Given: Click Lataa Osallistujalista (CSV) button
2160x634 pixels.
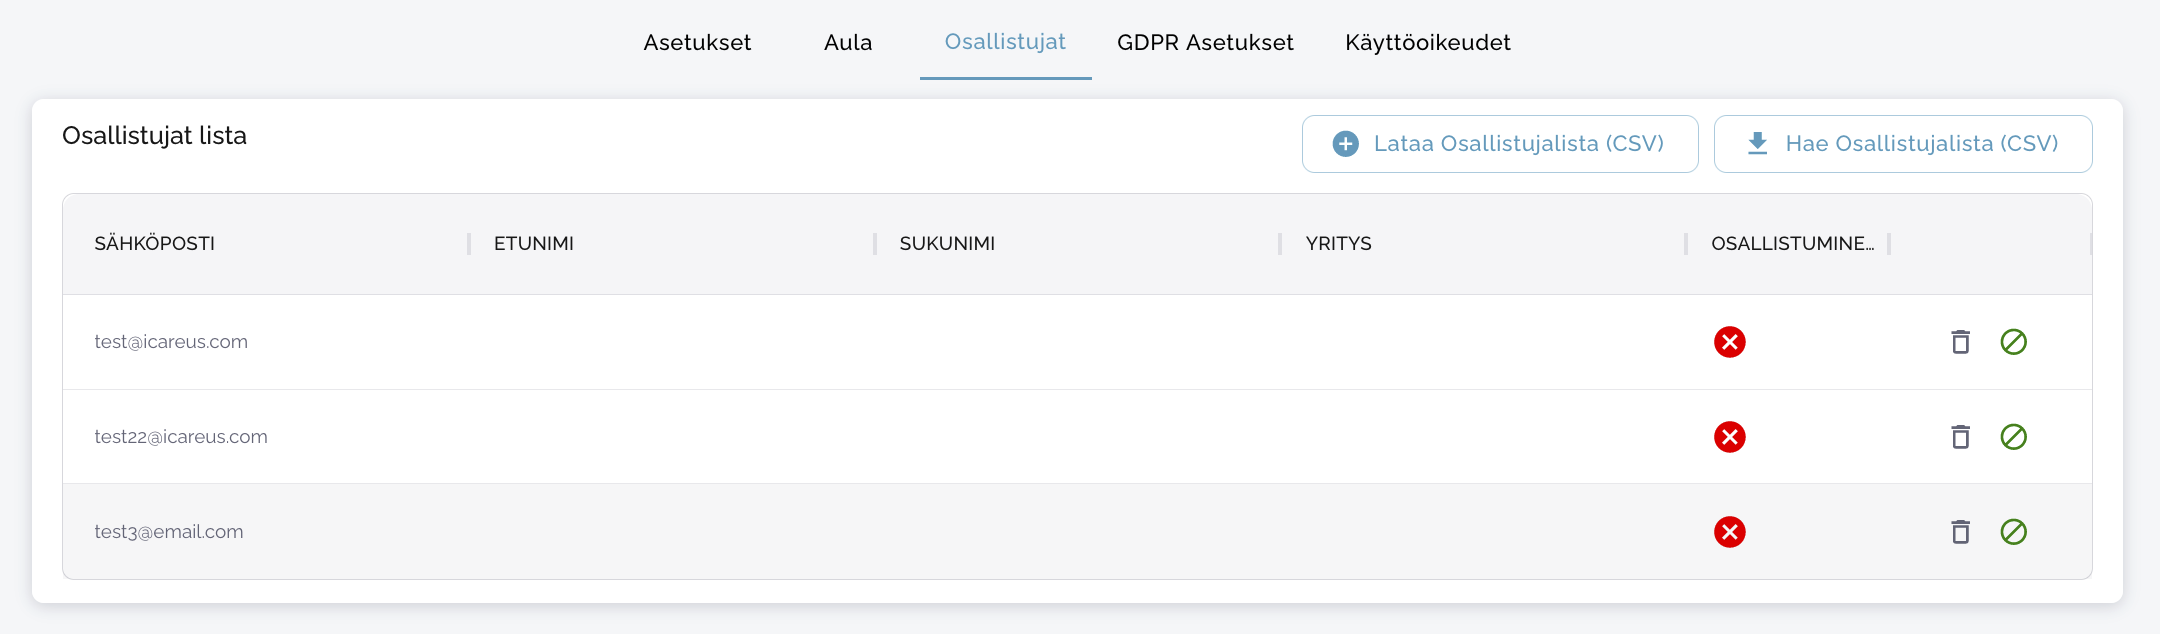Looking at the screenshot, I should 1499,144.
